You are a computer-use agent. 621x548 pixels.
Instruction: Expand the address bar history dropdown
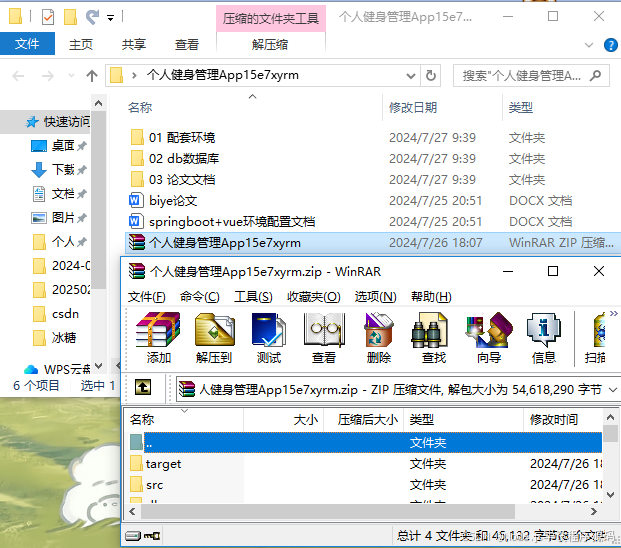click(411, 75)
